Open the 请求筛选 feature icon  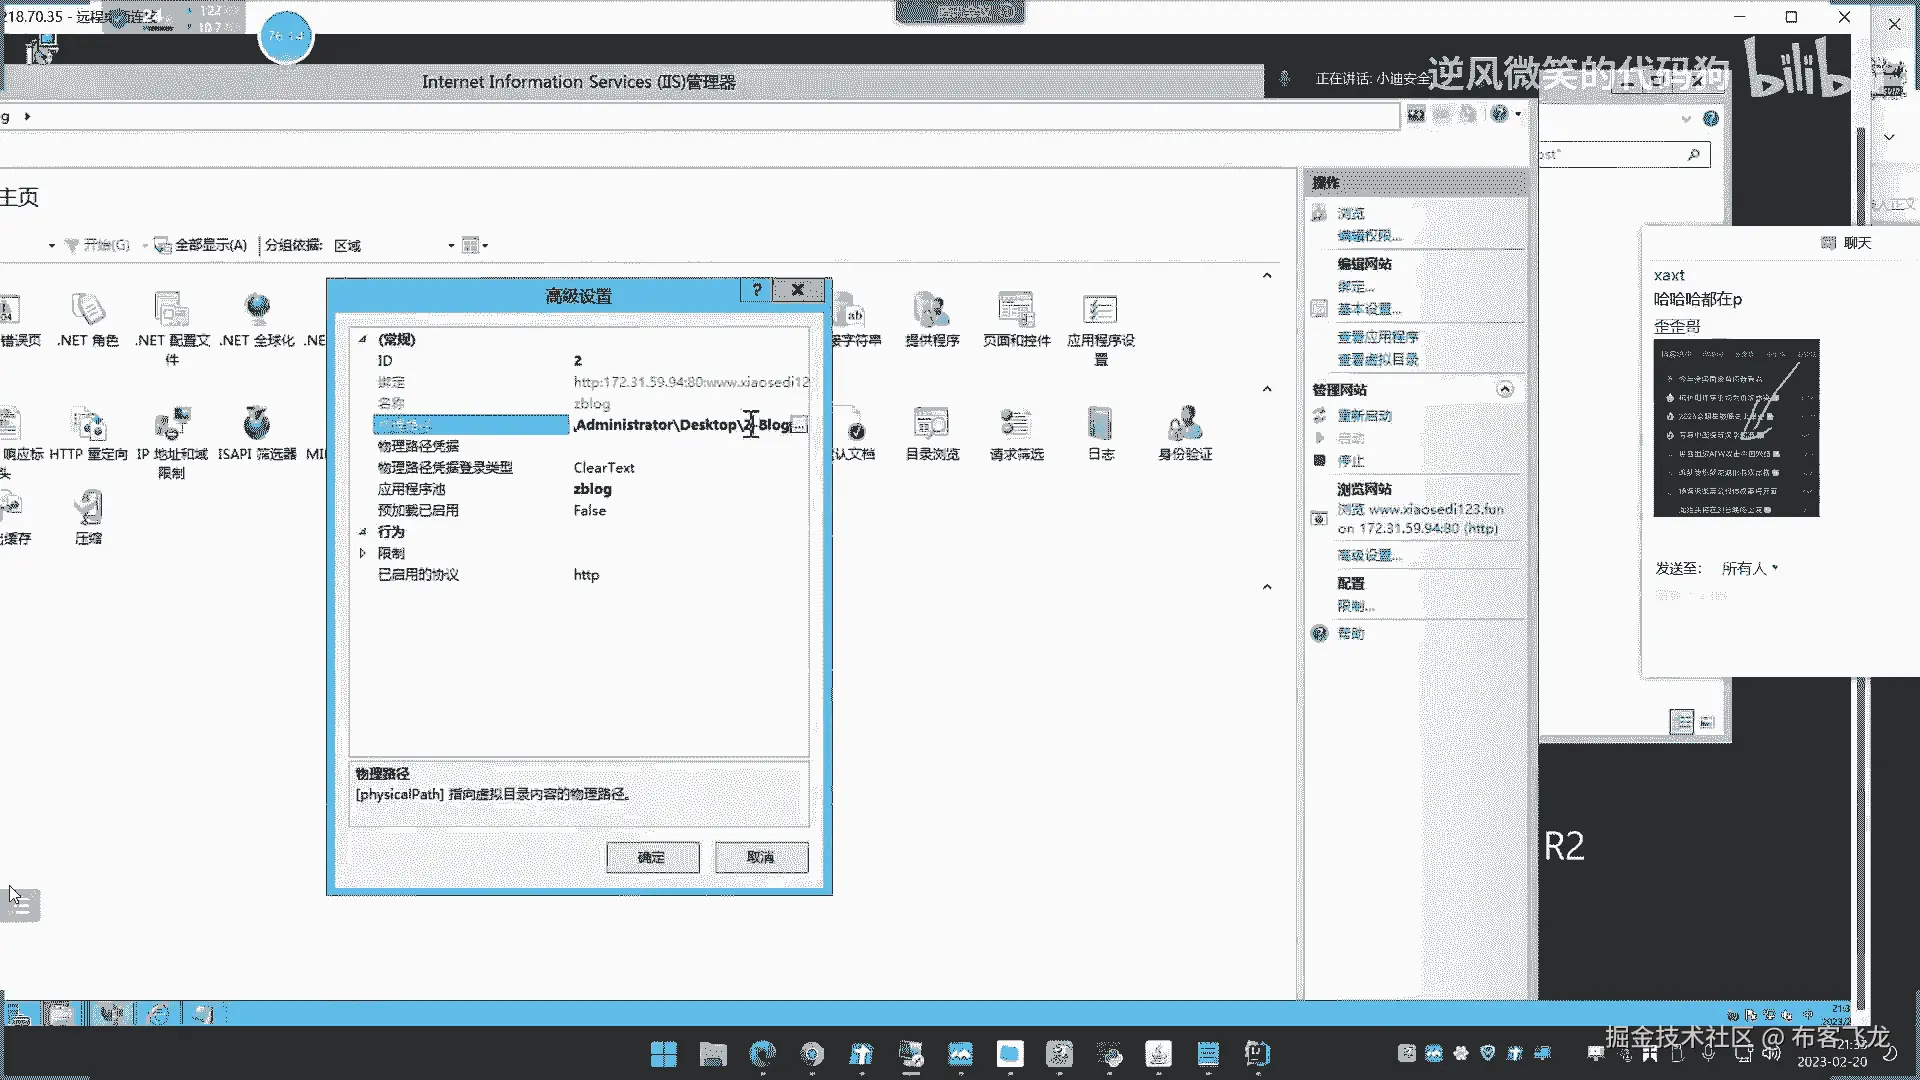coord(1016,434)
